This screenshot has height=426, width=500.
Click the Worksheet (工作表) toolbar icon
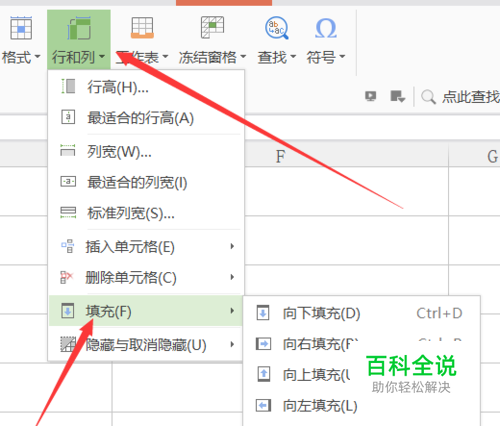(142, 28)
